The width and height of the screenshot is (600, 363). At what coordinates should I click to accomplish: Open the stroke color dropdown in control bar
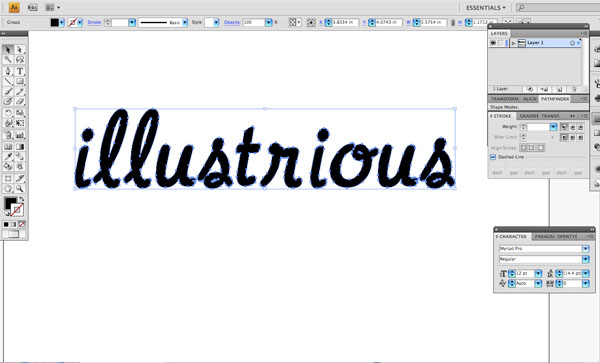tap(80, 23)
